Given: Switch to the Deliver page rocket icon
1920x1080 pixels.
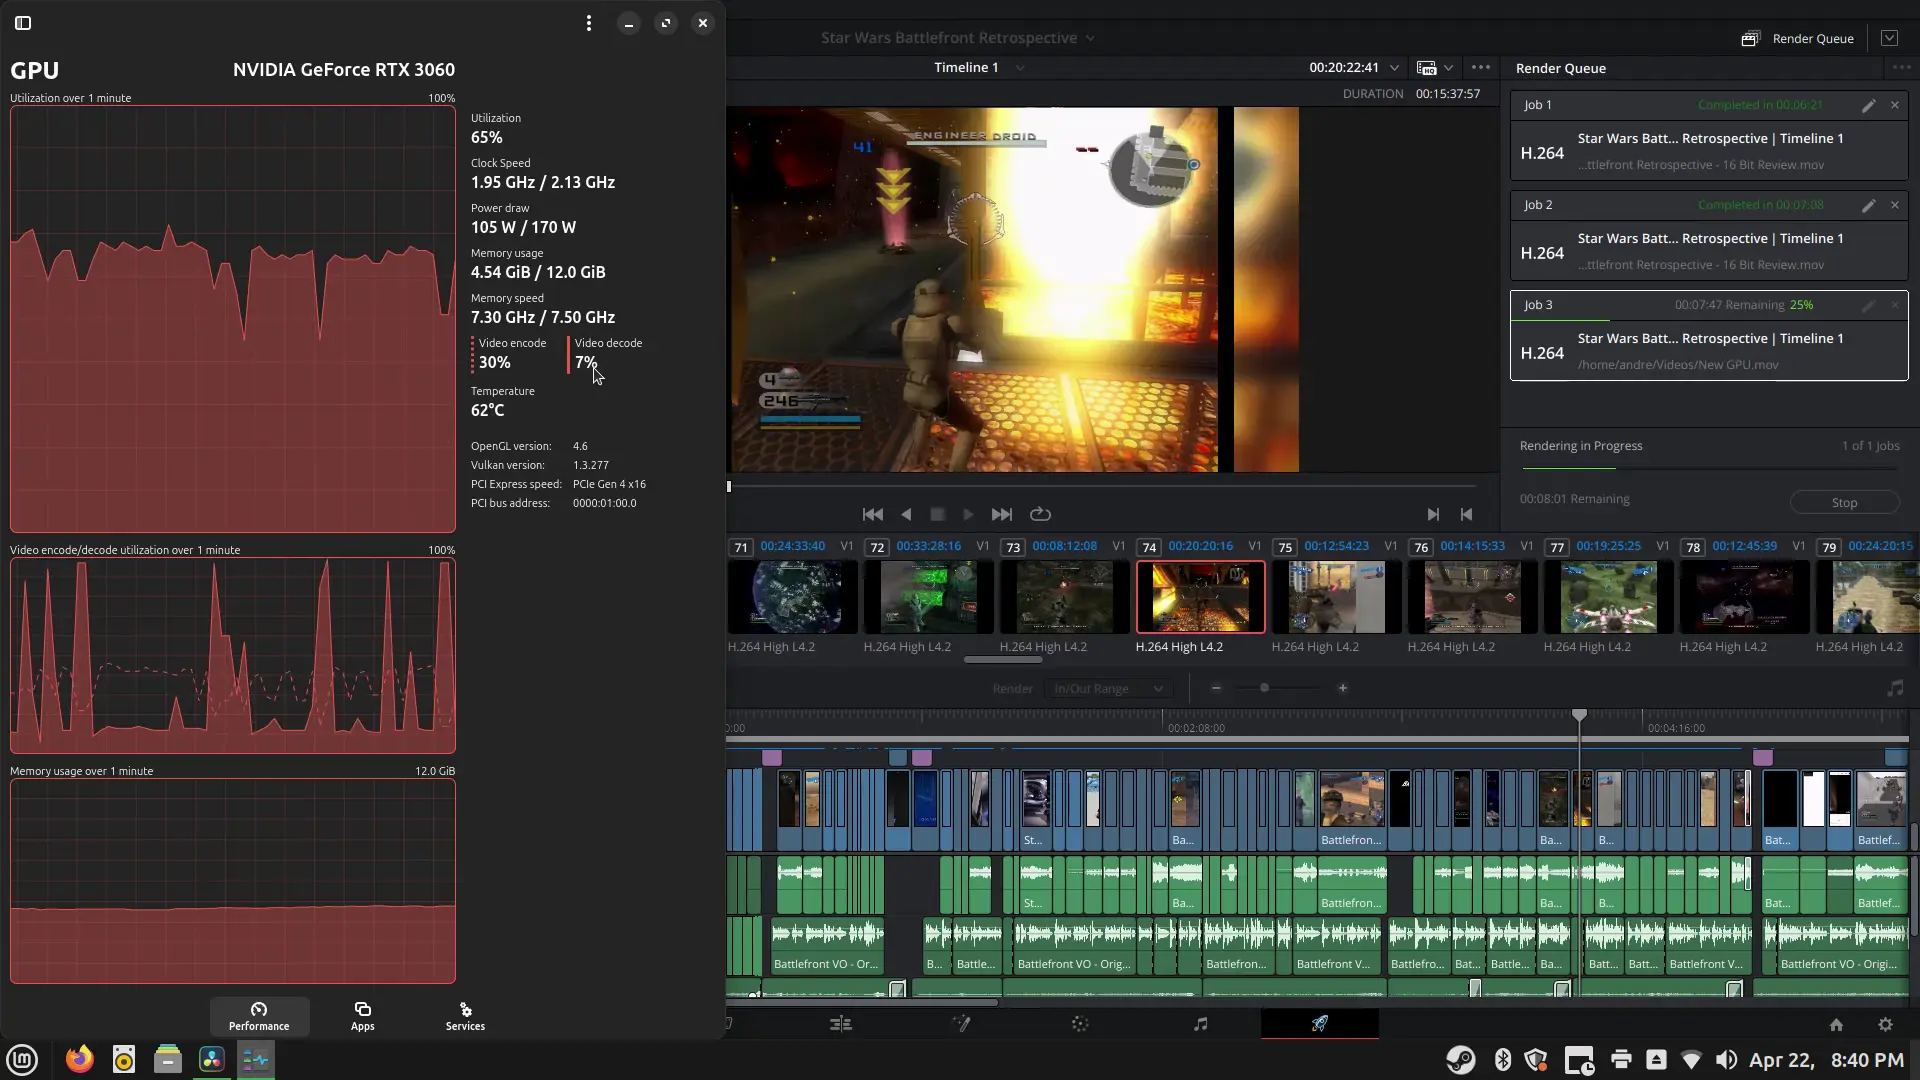Looking at the screenshot, I should tap(1320, 1024).
